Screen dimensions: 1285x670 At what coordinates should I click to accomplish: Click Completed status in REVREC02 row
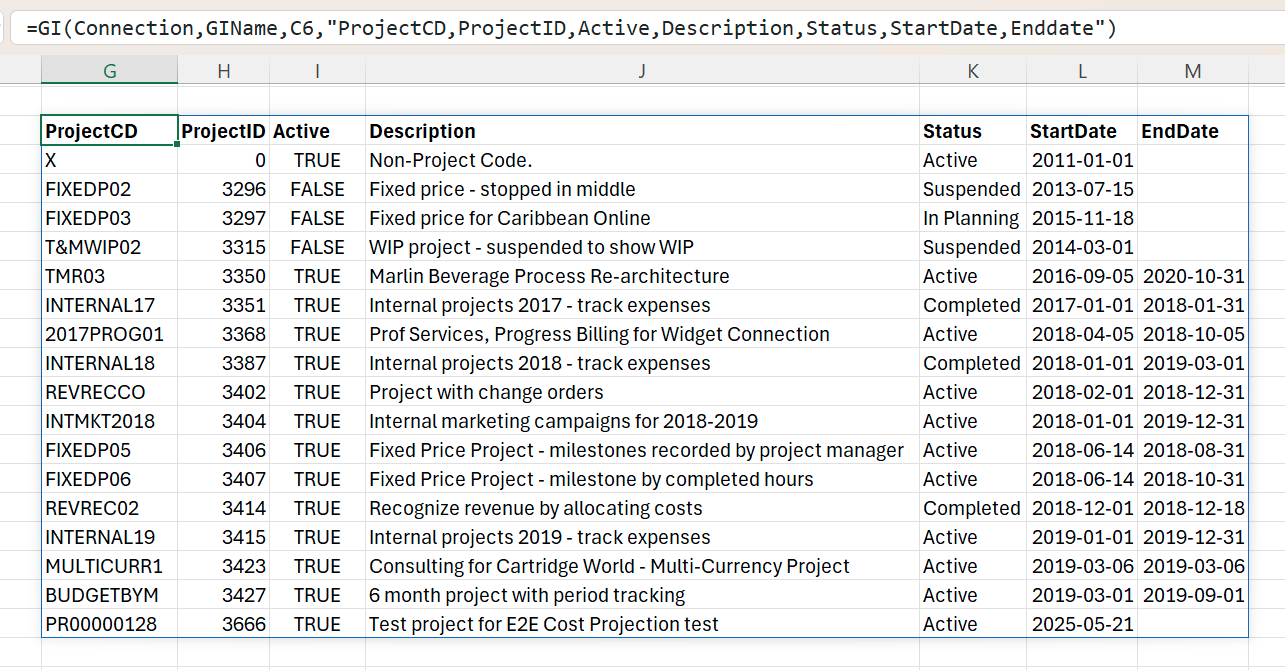(973, 508)
